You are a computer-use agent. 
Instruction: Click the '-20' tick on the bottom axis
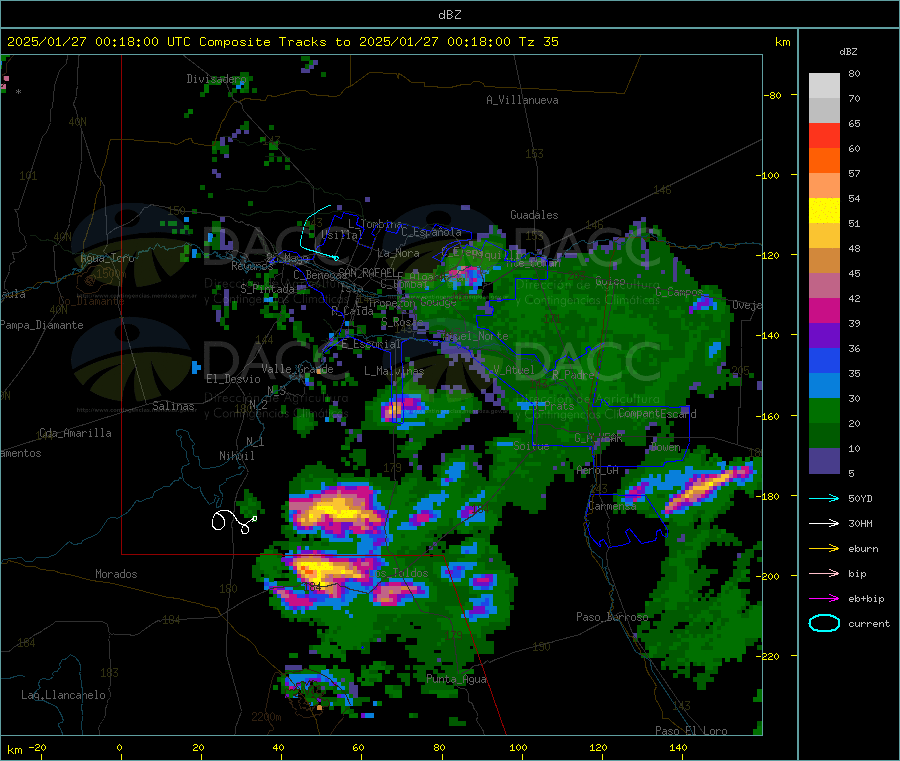point(37,747)
